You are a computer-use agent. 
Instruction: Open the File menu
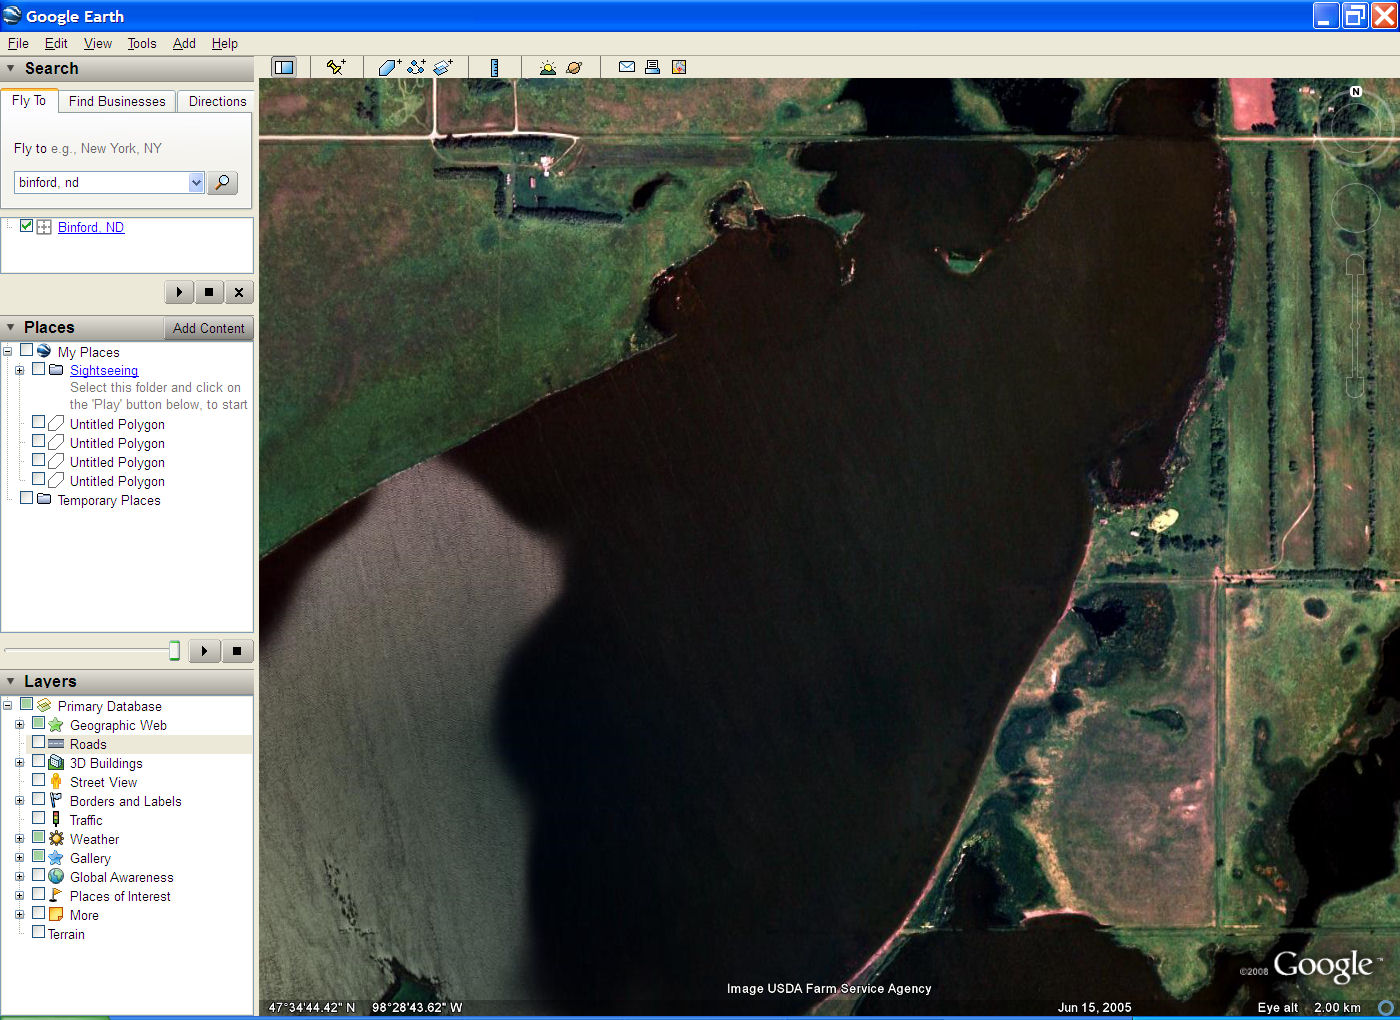coord(18,43)
